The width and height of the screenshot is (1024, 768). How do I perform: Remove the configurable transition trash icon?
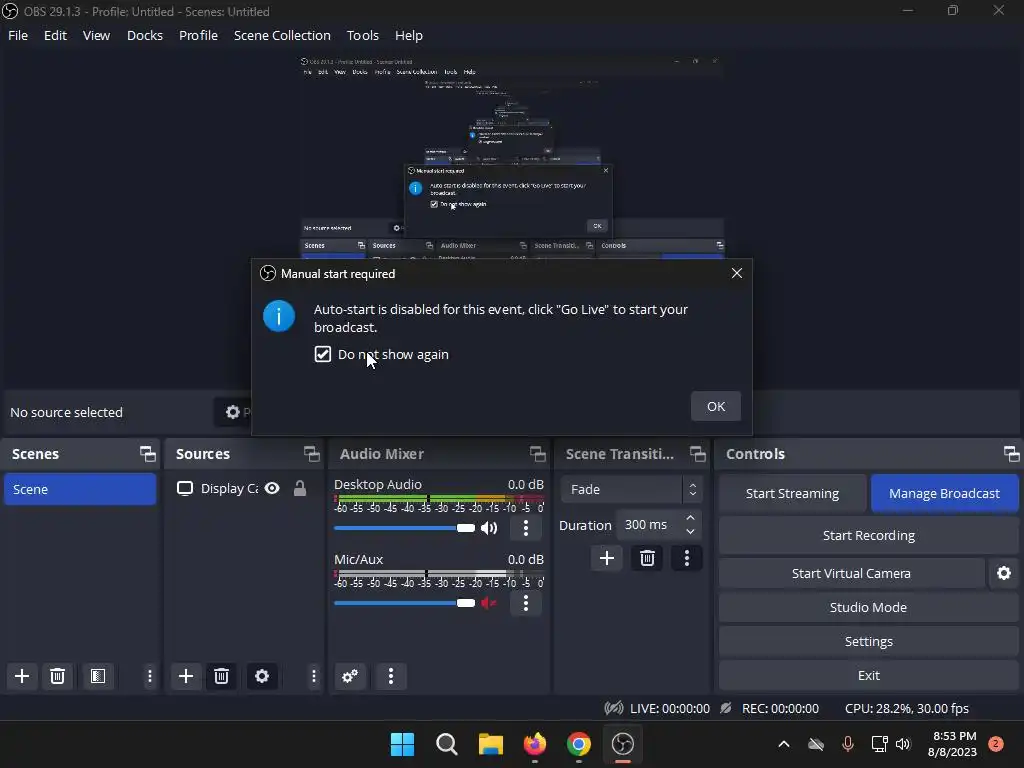click(647, 558)
